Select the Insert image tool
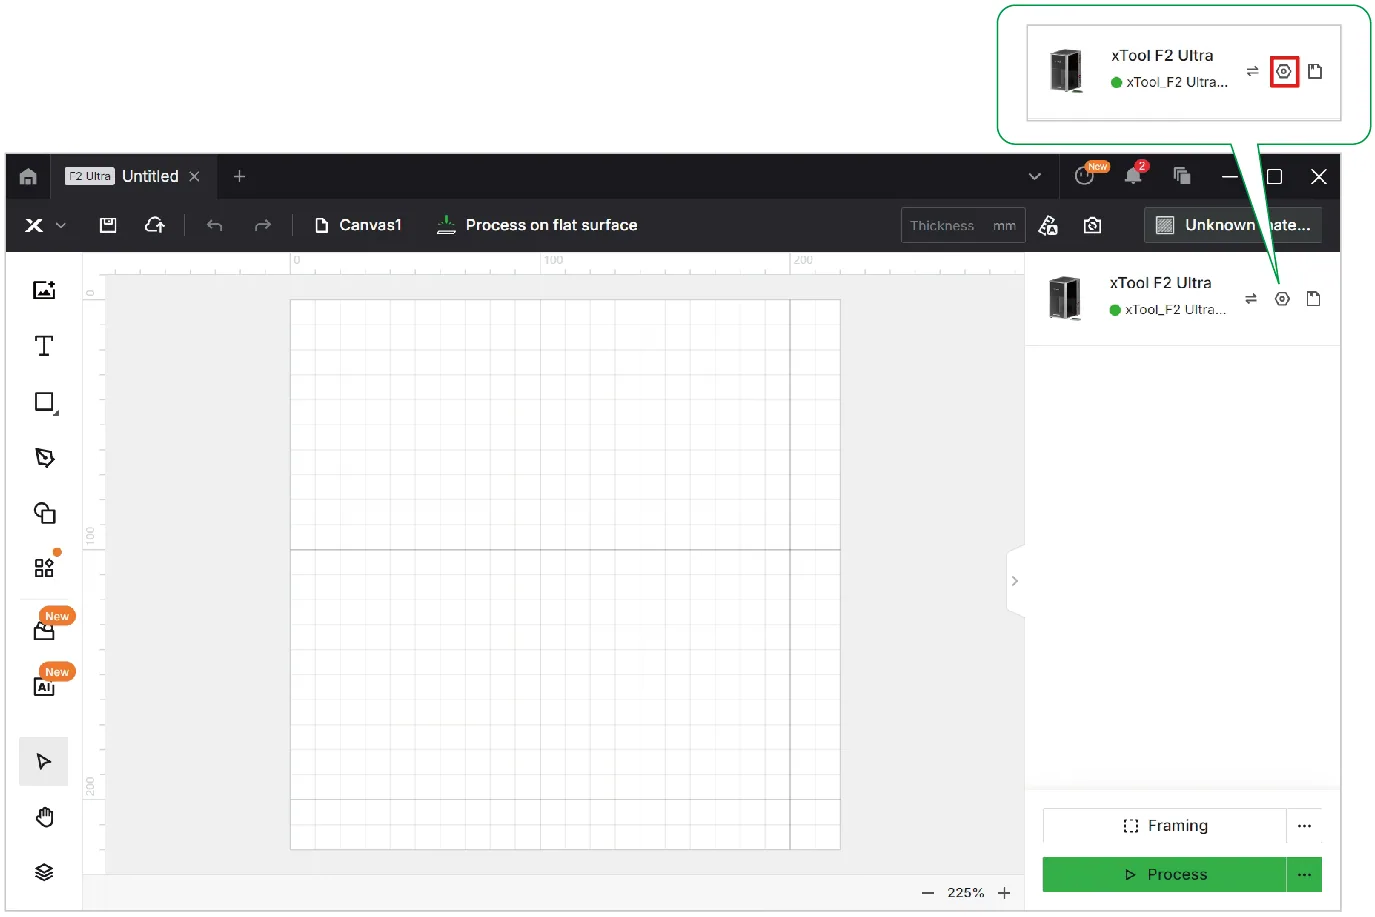Viewport: 1375px width, 917px height. [x=44, y=290]
